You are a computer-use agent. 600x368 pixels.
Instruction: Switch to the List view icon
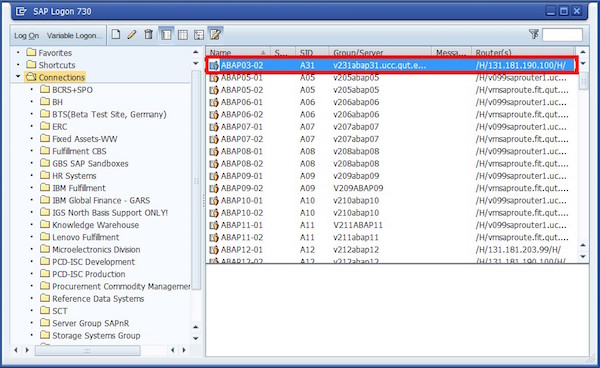tap(183, 35)
